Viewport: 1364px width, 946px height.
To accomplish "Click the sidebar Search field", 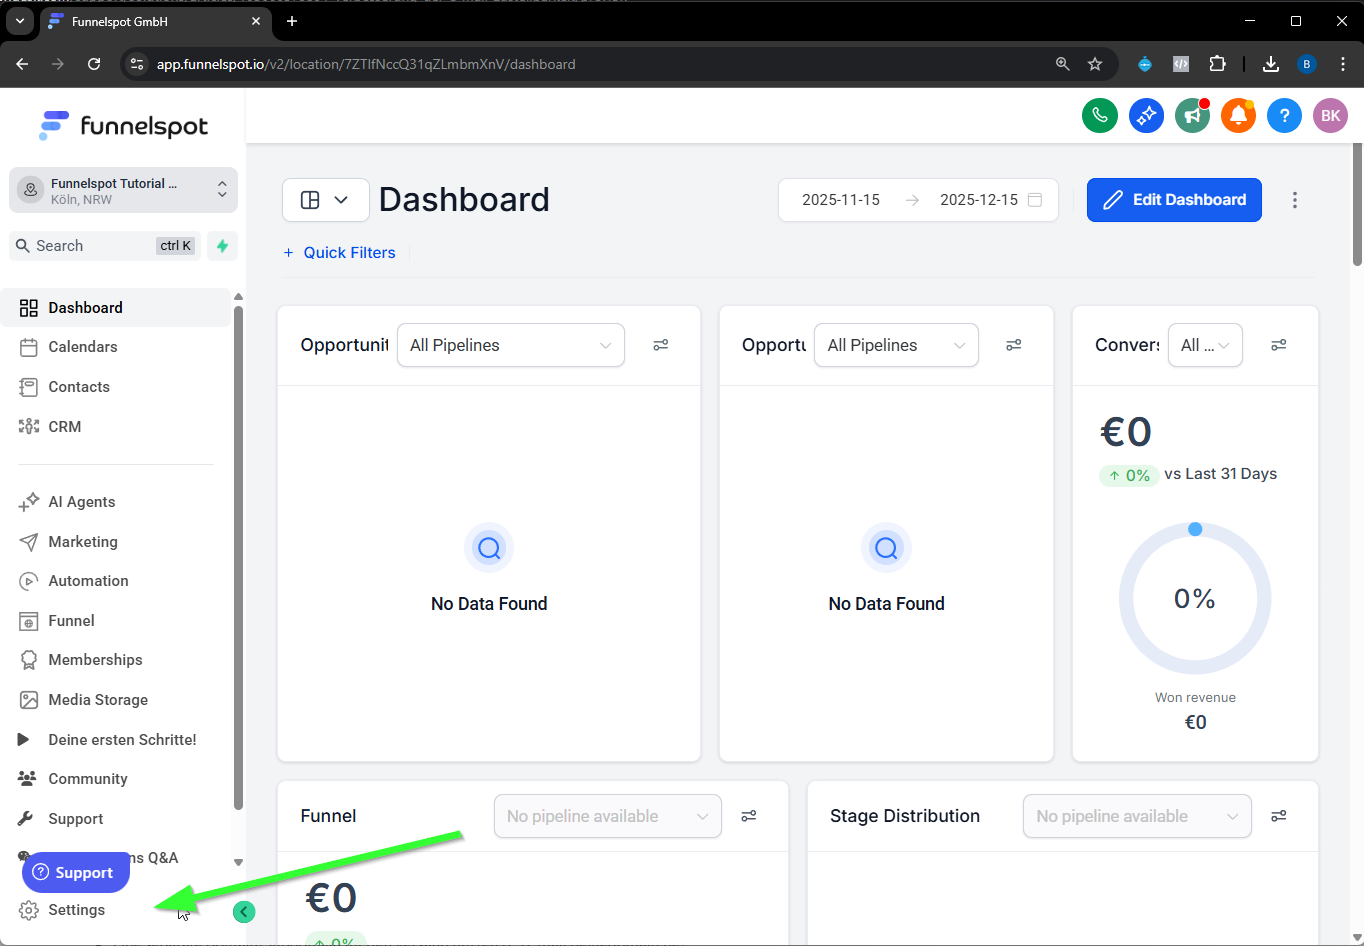I will pos(105,246).
